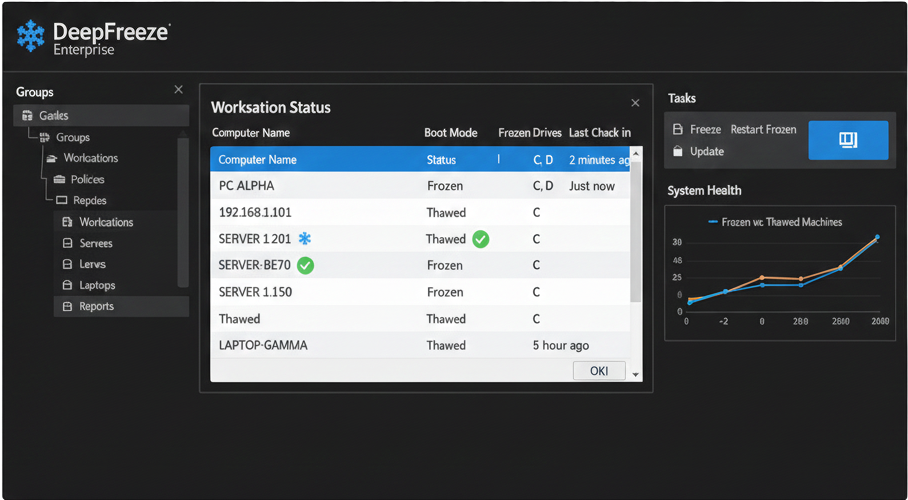Click the Laptops icon in the Groups list

click(67, 286)
